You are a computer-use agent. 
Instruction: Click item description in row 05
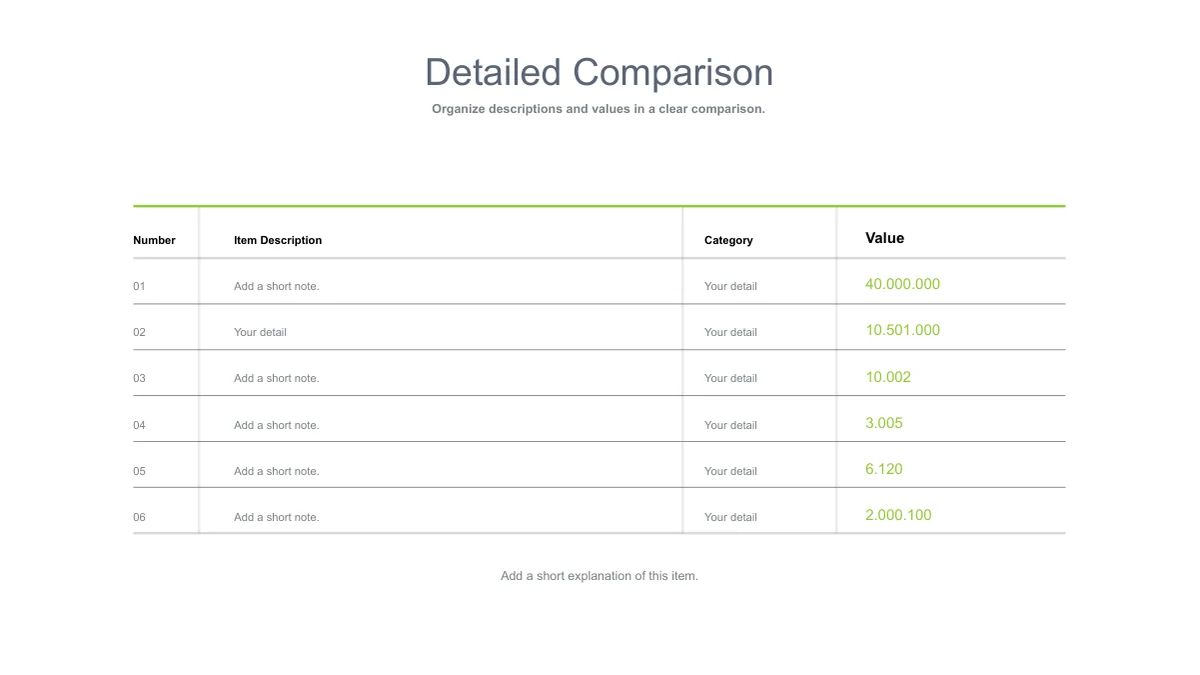coord(277,471)
